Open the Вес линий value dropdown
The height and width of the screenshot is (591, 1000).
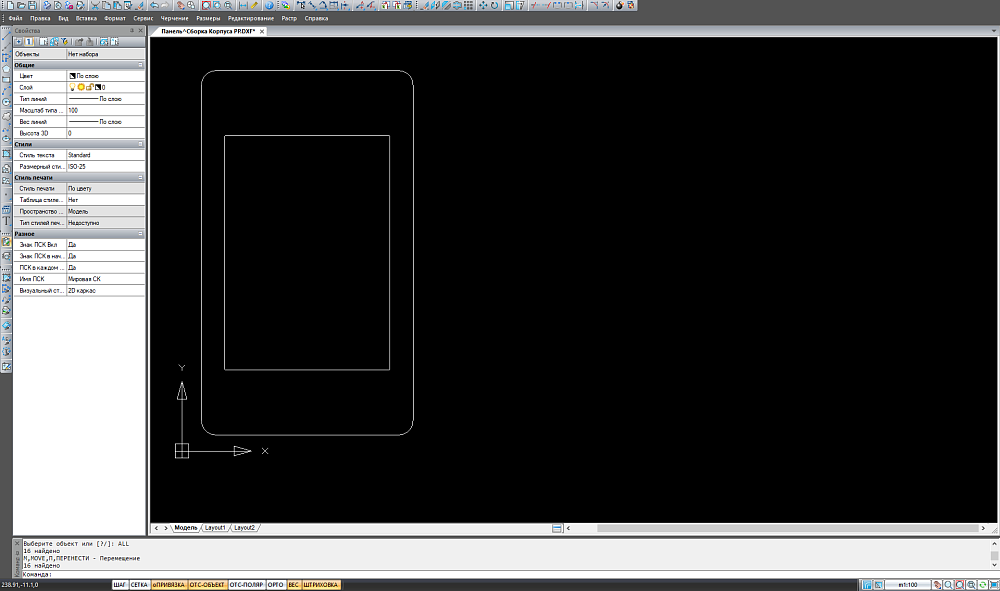click(106, 122)
